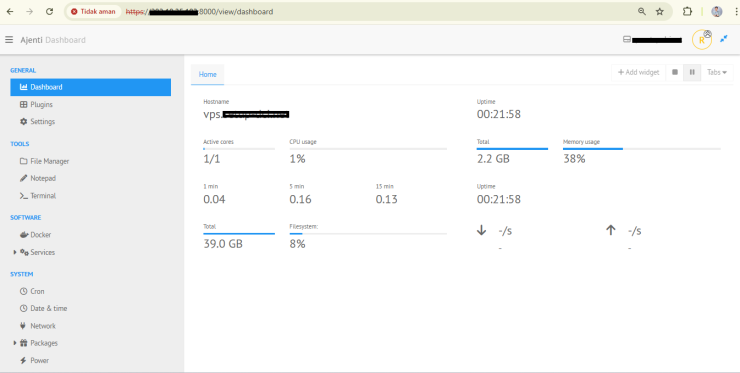The image size is (740, 373).
Task: Click the server icon next to hostname in header
Action: point(627,39)
